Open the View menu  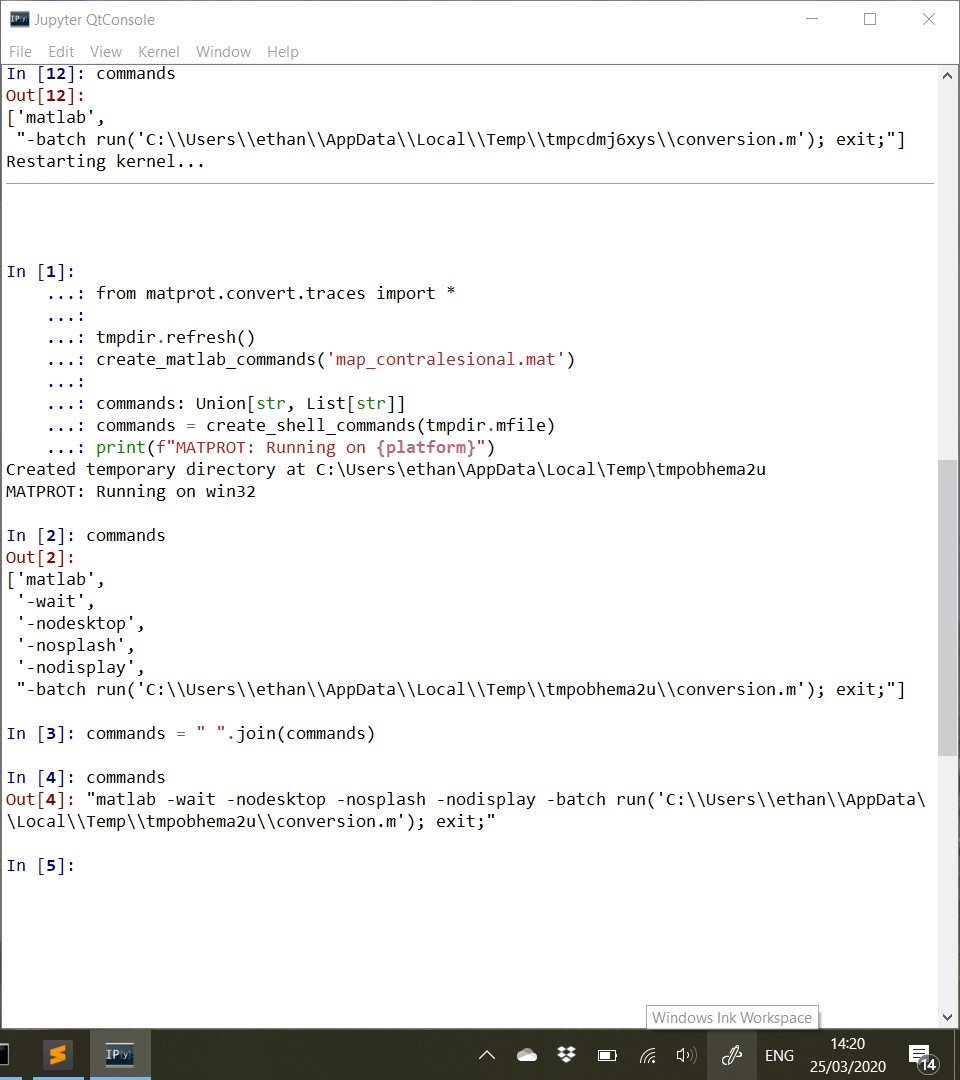(106, 52)
